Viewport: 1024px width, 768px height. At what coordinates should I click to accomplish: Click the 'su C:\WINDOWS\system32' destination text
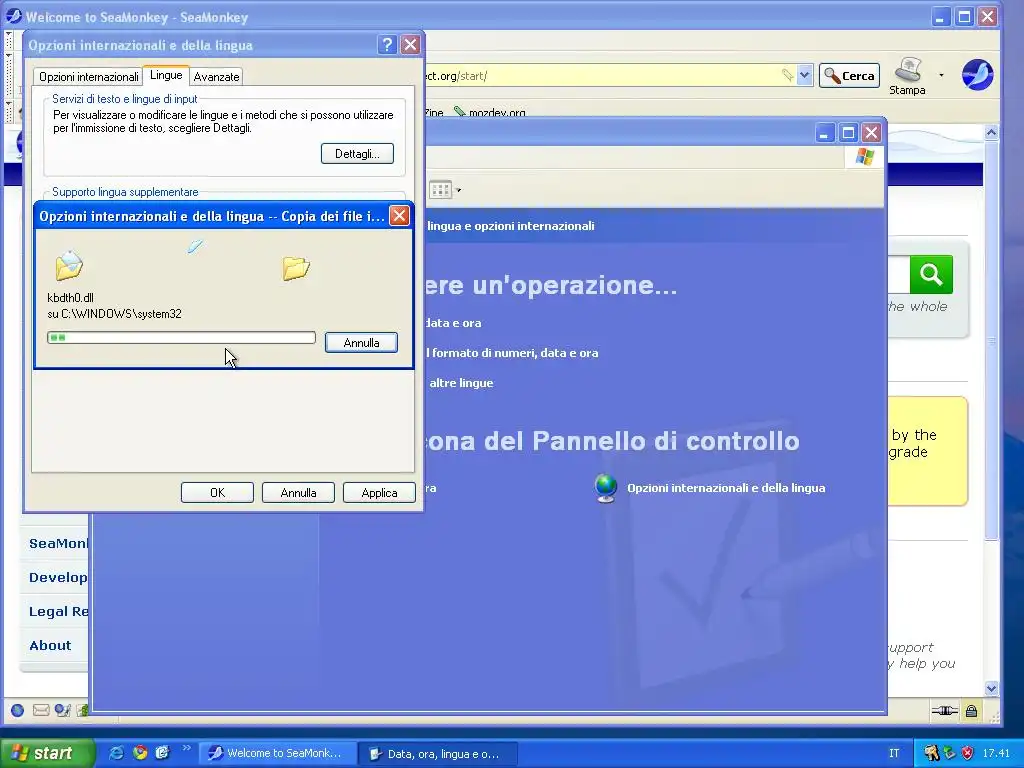[x=114, y=314]
